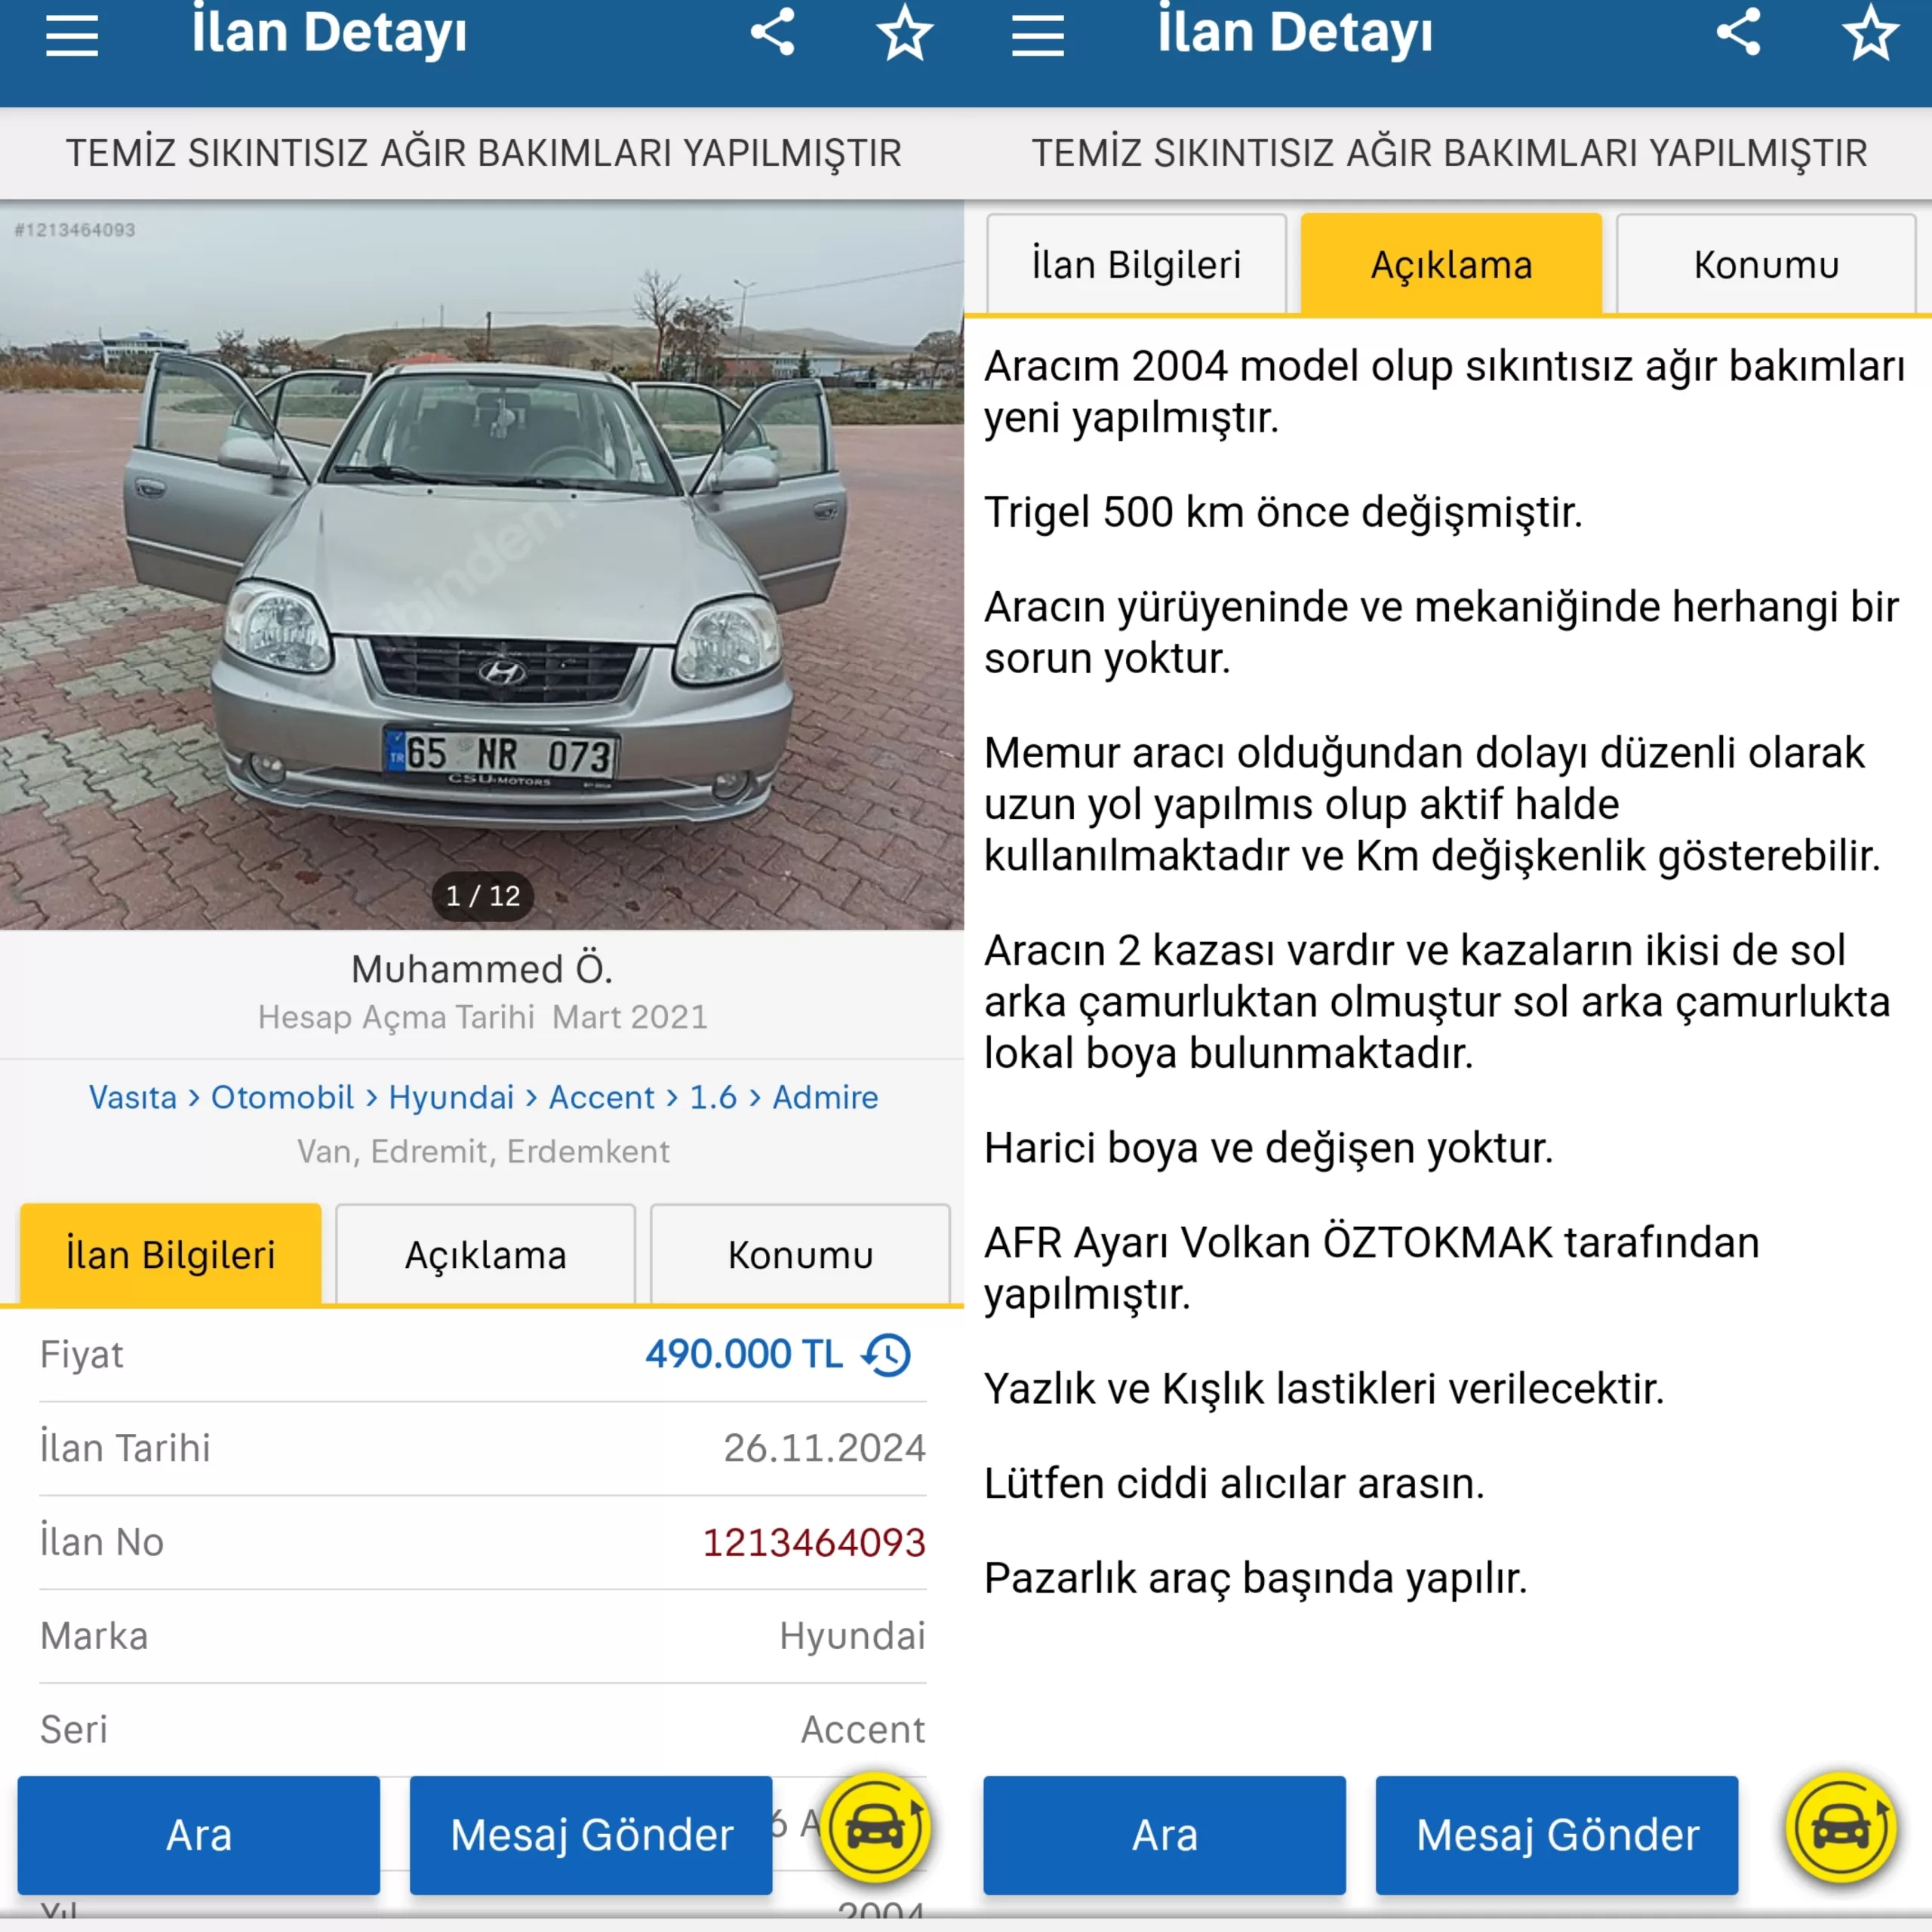The height and width of the screenshot is (1932, 1932).
Task: Tap the Marka label
Action: (94, 1636)
